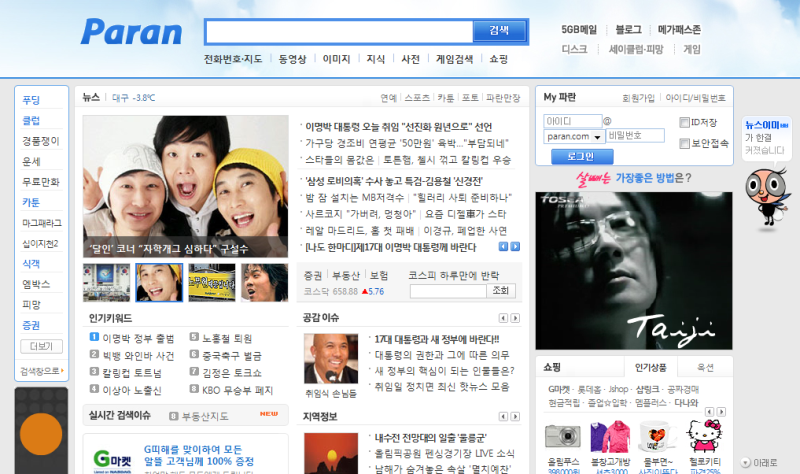
Task: Open 경품쟁이 in the left sidebar
Action: coord(41,141)
